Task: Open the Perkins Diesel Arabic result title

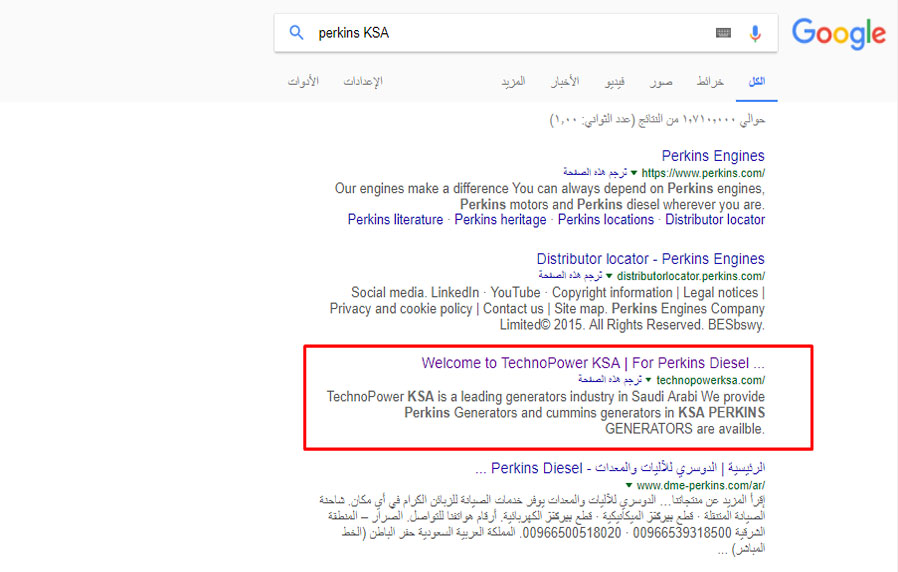Action: 620,468
